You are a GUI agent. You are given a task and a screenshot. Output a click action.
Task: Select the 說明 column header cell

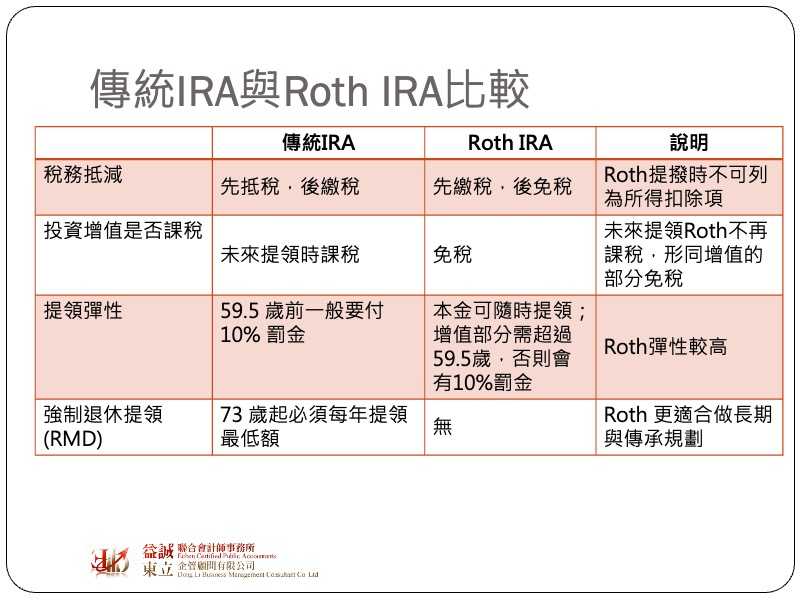(x=688, y=143)
